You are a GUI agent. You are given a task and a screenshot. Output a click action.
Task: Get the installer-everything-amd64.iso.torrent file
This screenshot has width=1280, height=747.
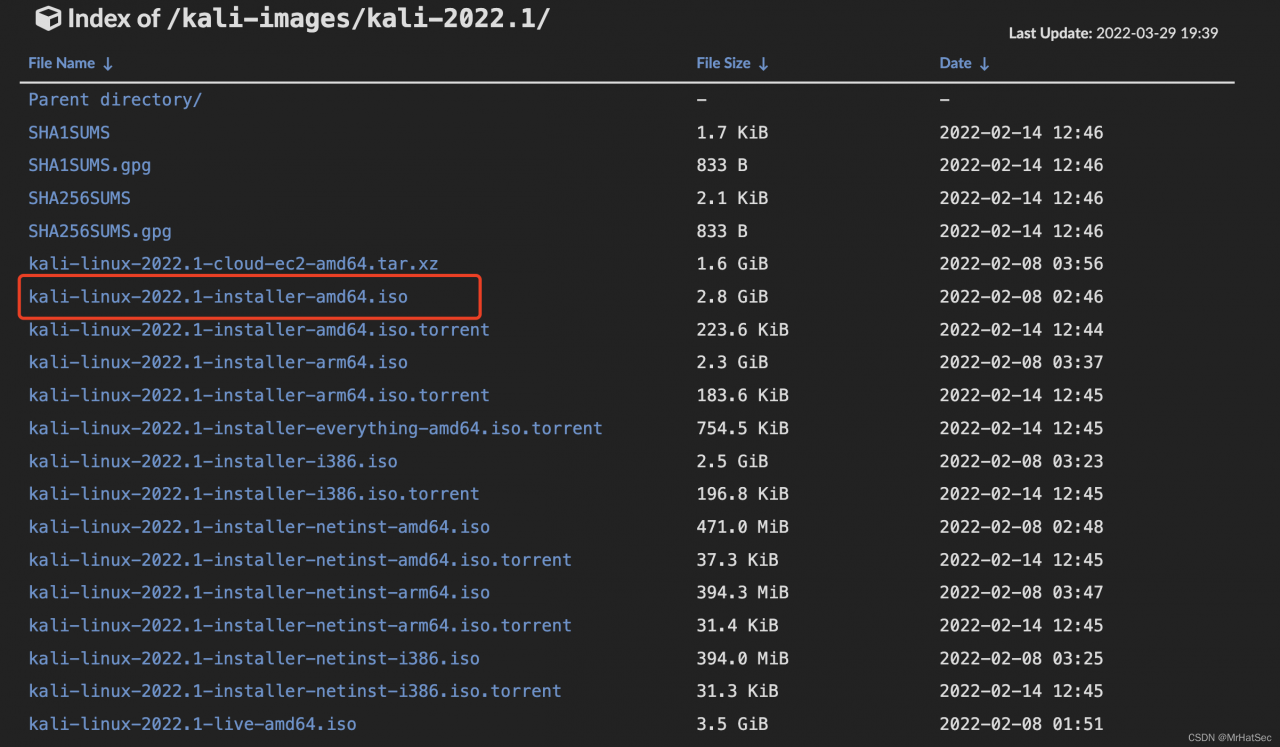[315, 428]
